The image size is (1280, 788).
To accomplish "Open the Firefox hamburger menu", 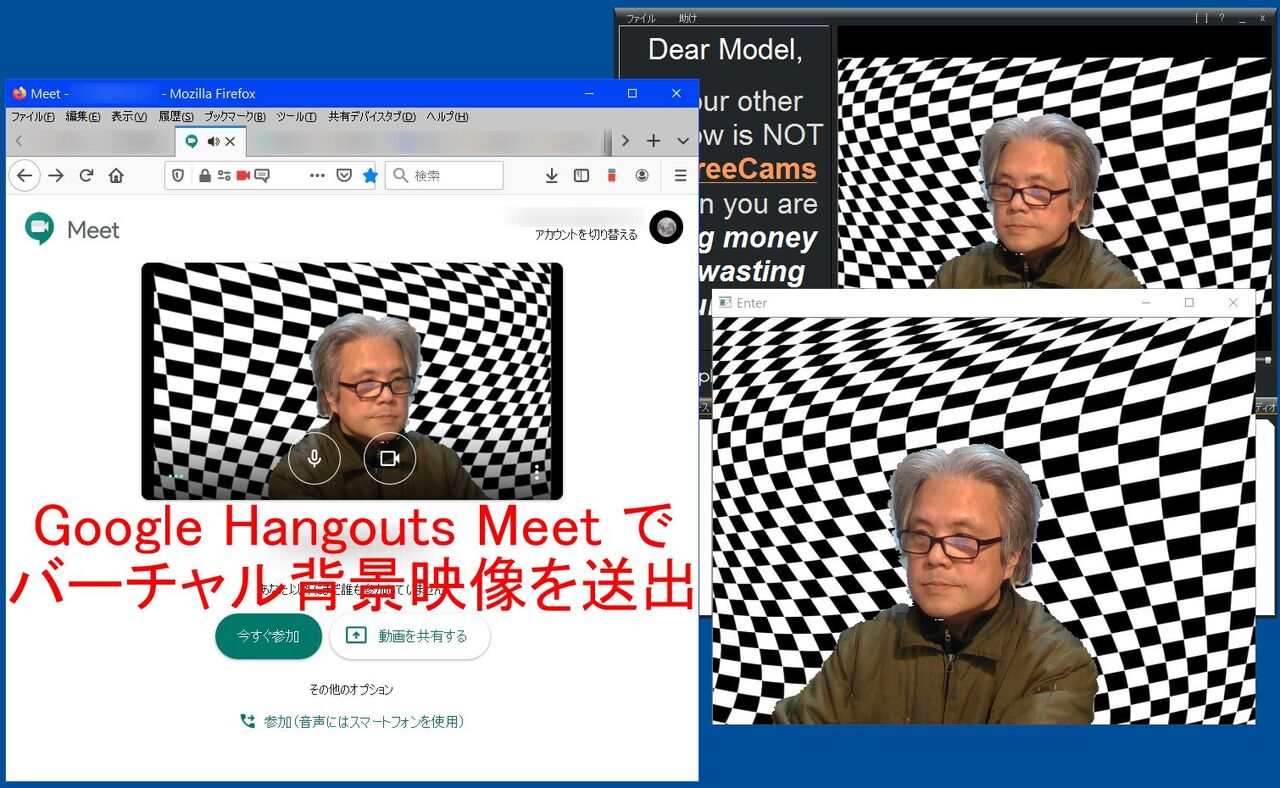I will [680, 175].
